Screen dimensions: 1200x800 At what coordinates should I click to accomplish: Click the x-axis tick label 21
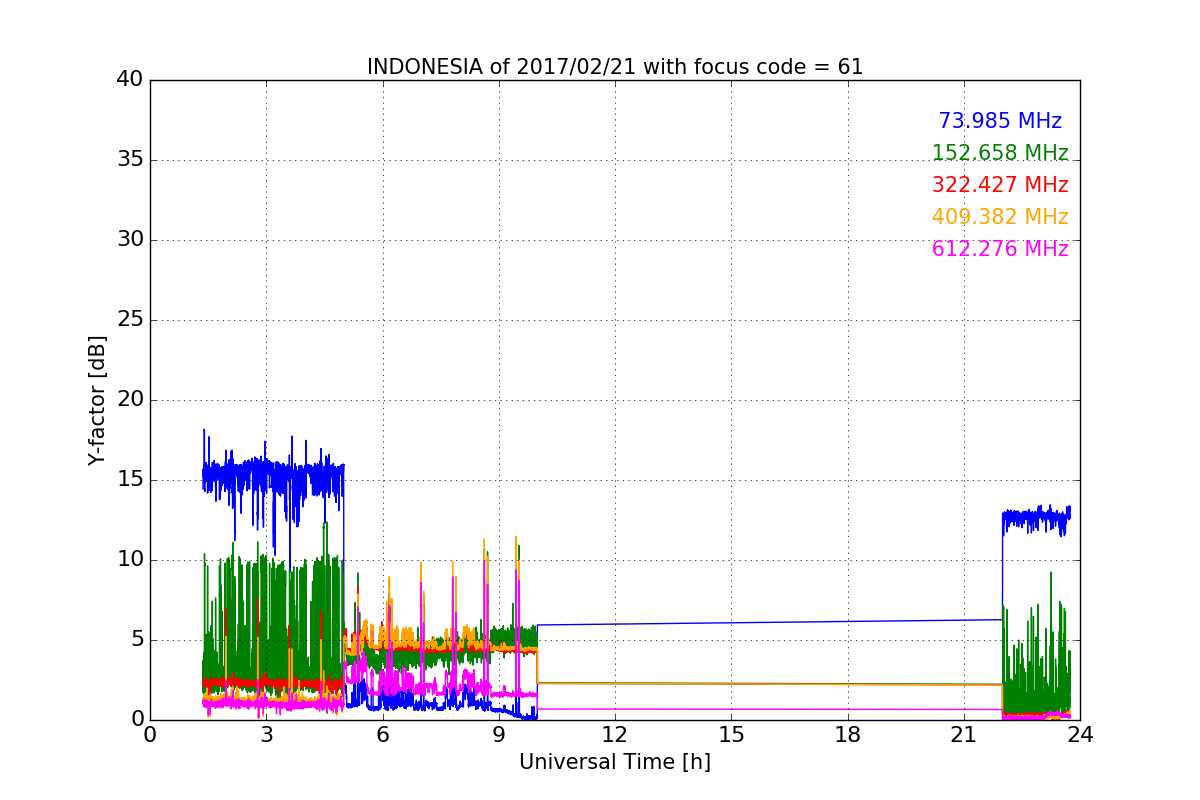(x=964, y=735)
